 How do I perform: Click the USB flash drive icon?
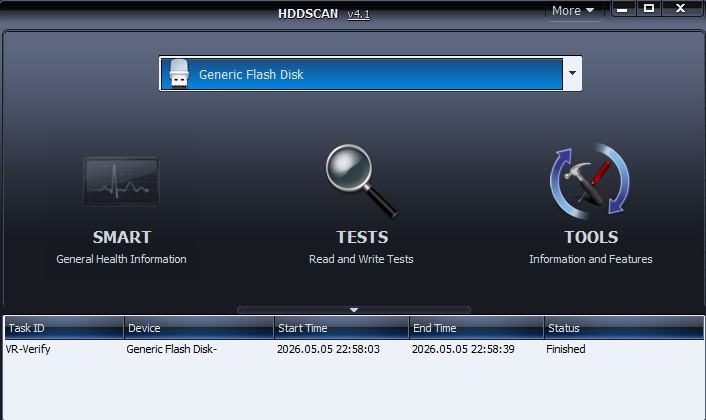point(179,74)
